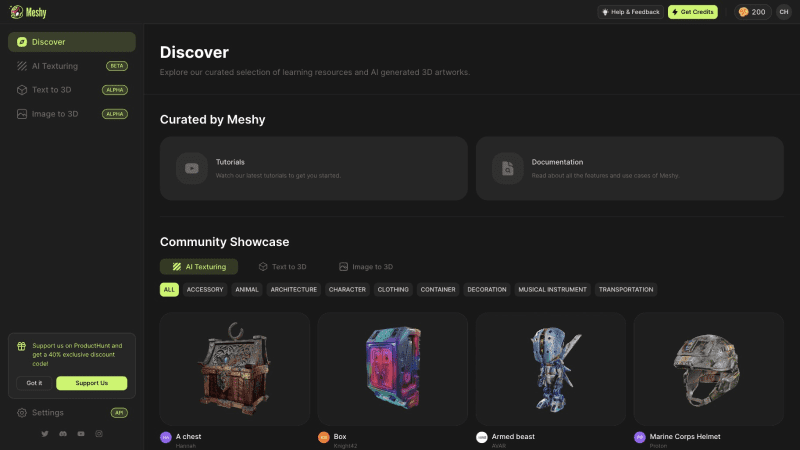Open the Marine Corps Helmet model thumbnail
Image resolution: width=800 pixels, height=450 pixels.
pos(708,368)
